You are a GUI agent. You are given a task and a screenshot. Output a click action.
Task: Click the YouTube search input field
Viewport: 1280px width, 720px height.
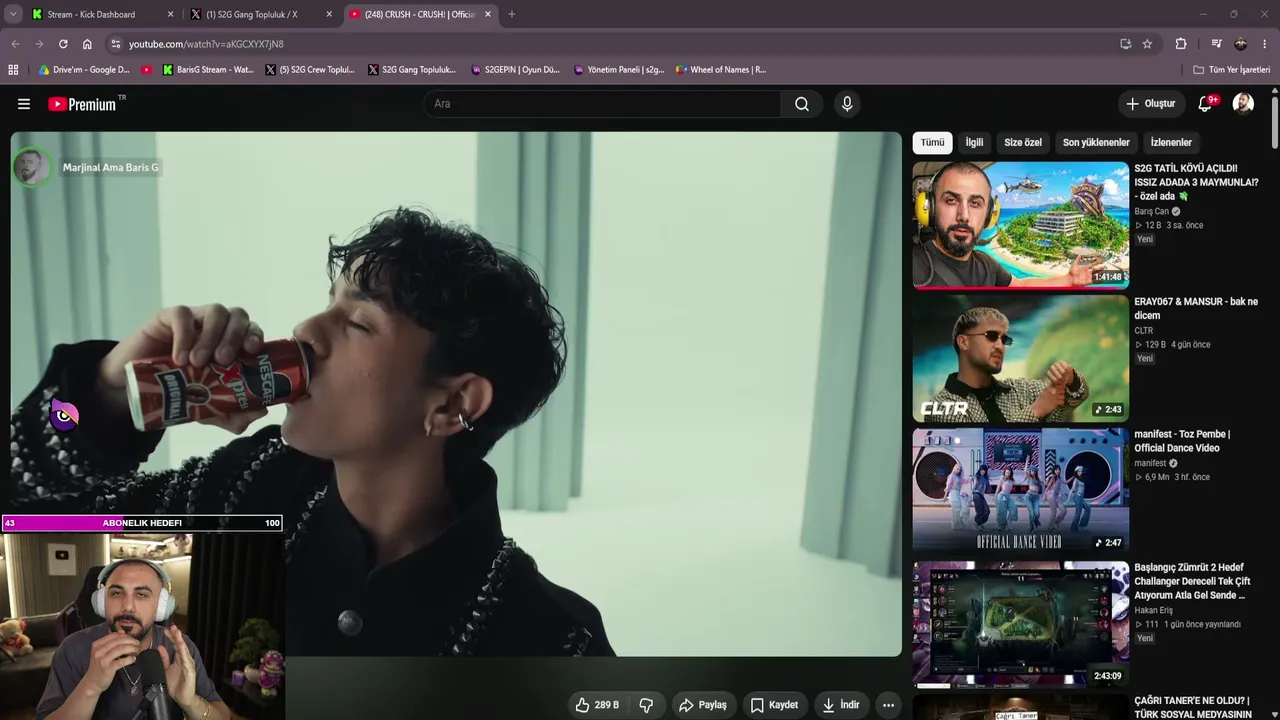(603, 104)
